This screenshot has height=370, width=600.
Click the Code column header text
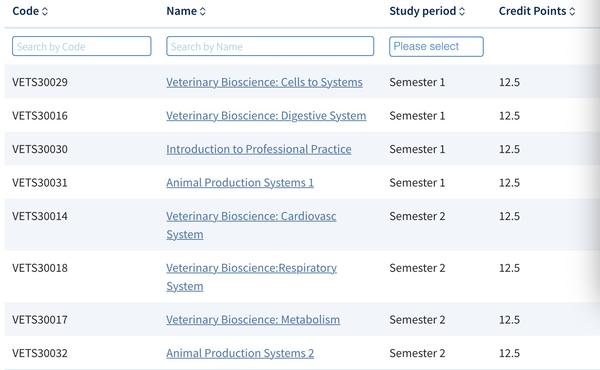(25, 11)
